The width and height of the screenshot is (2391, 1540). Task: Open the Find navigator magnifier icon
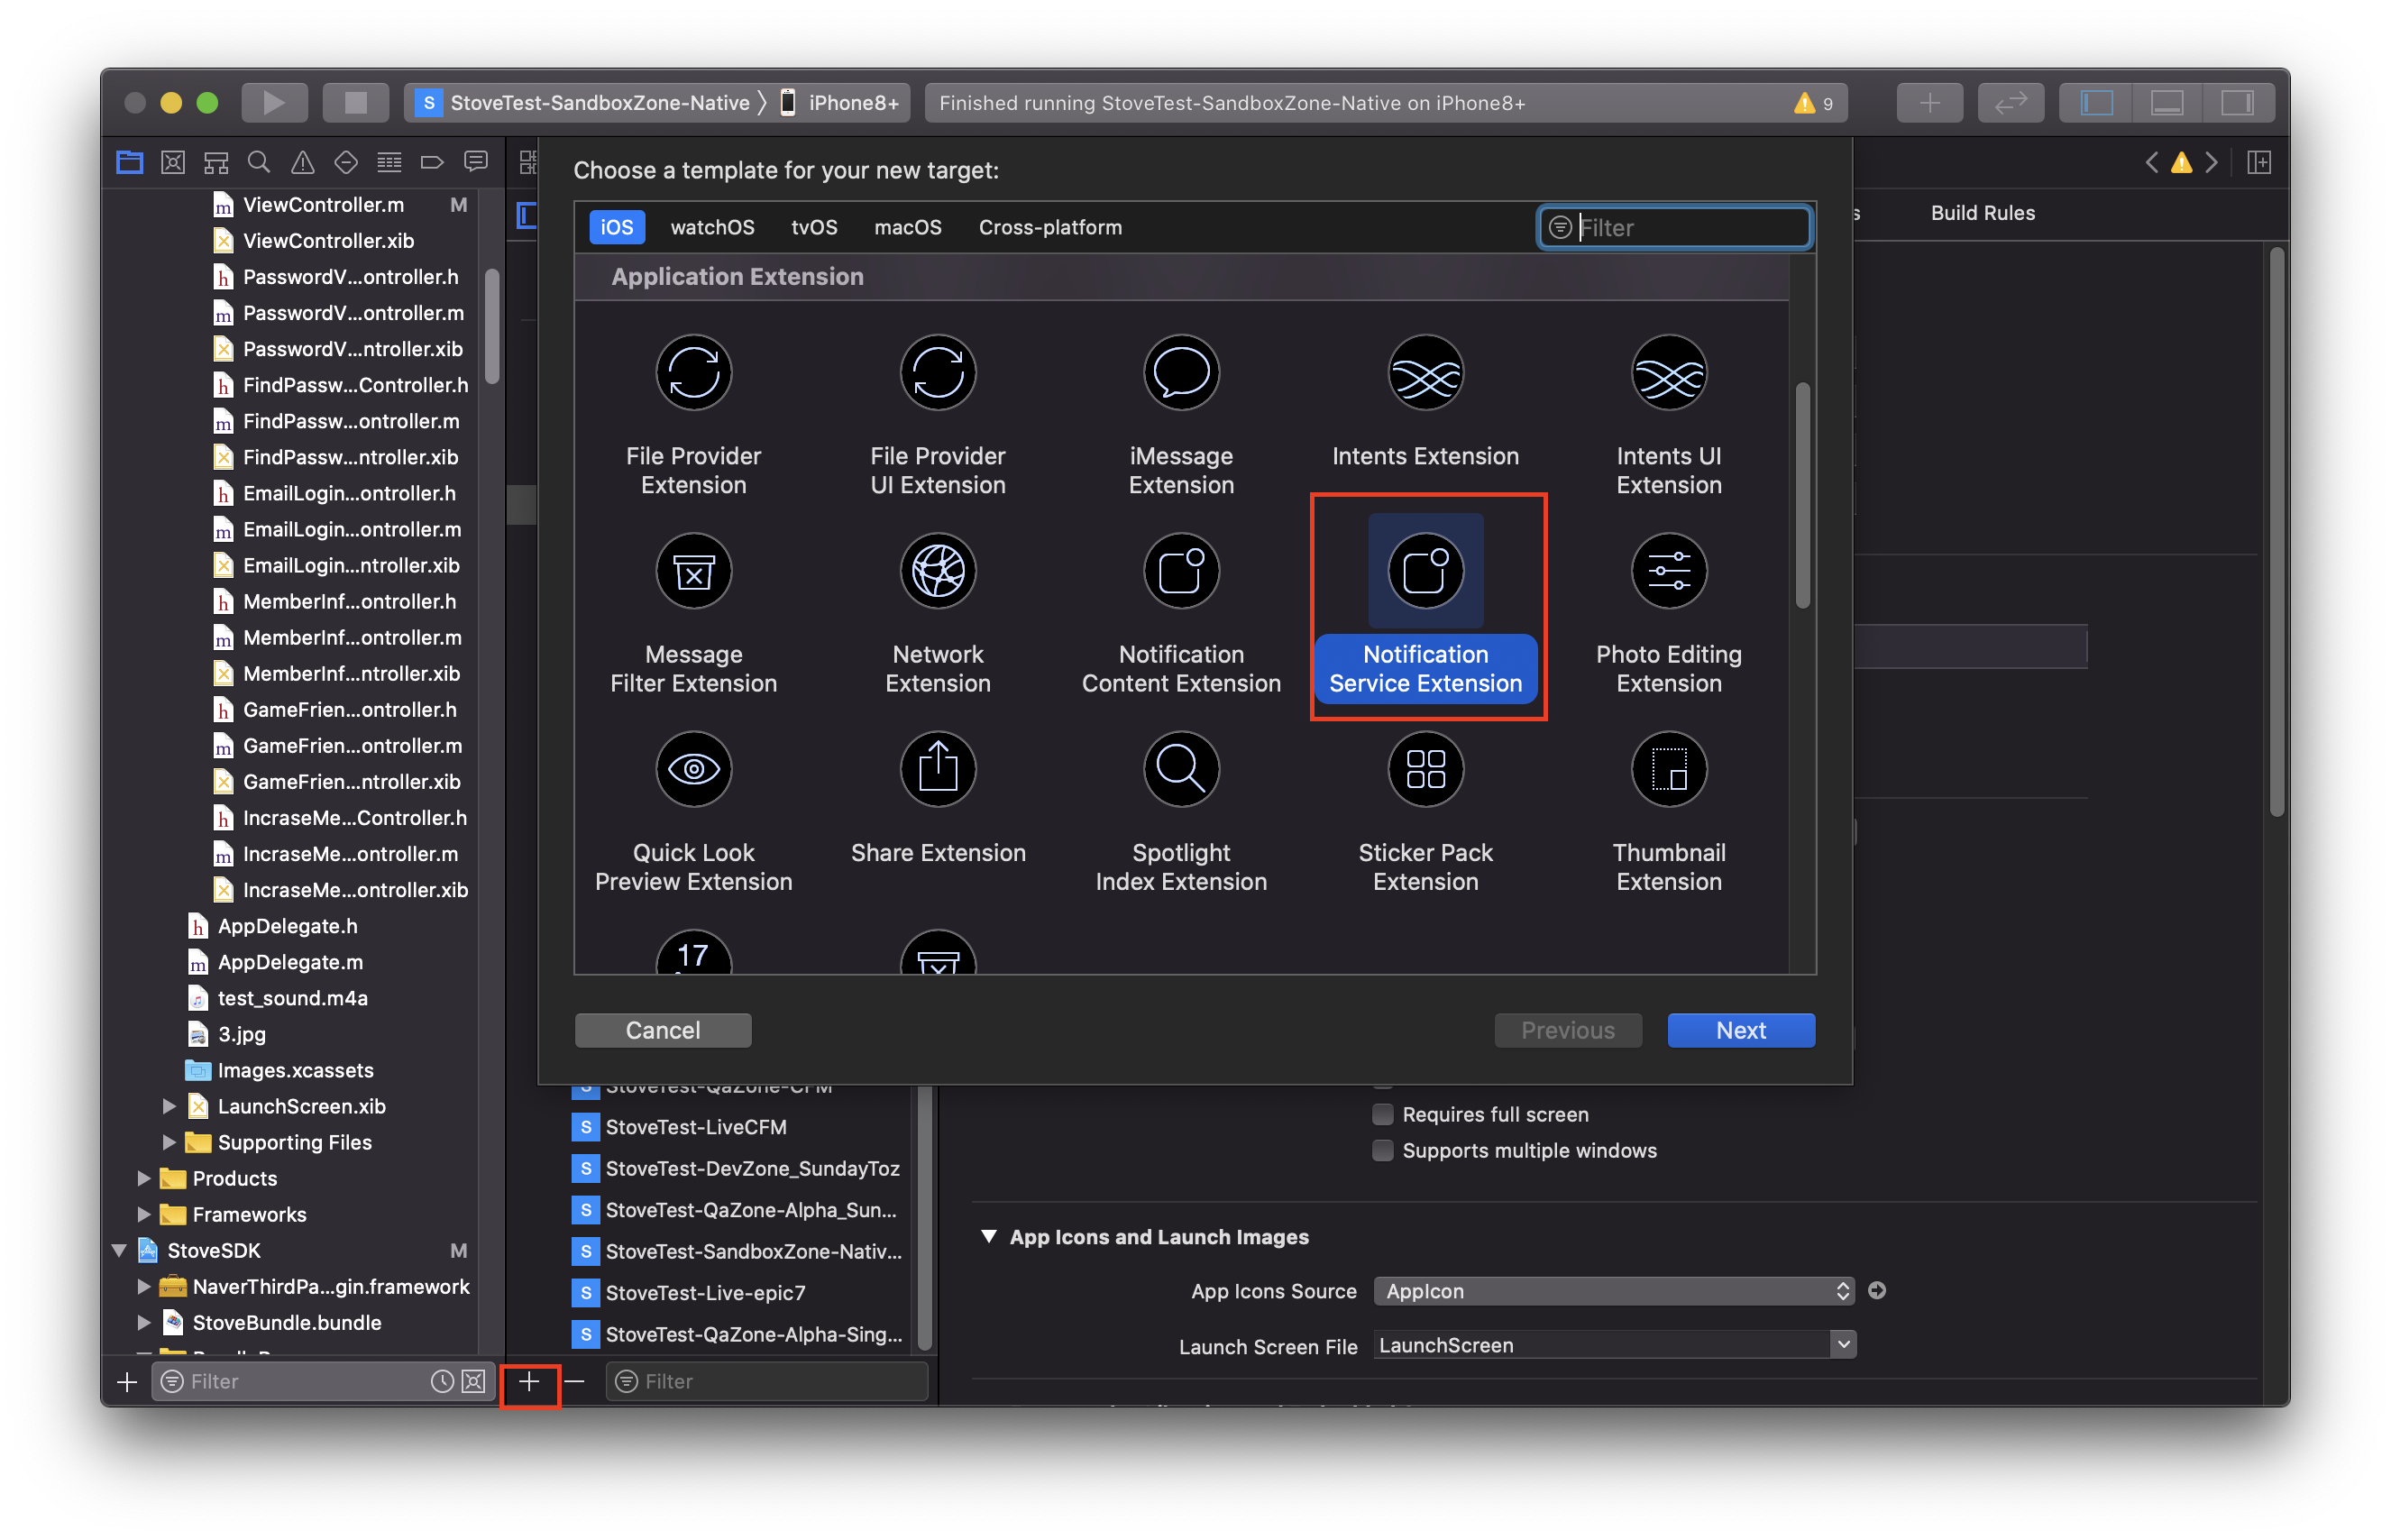(x=259, y=162)
